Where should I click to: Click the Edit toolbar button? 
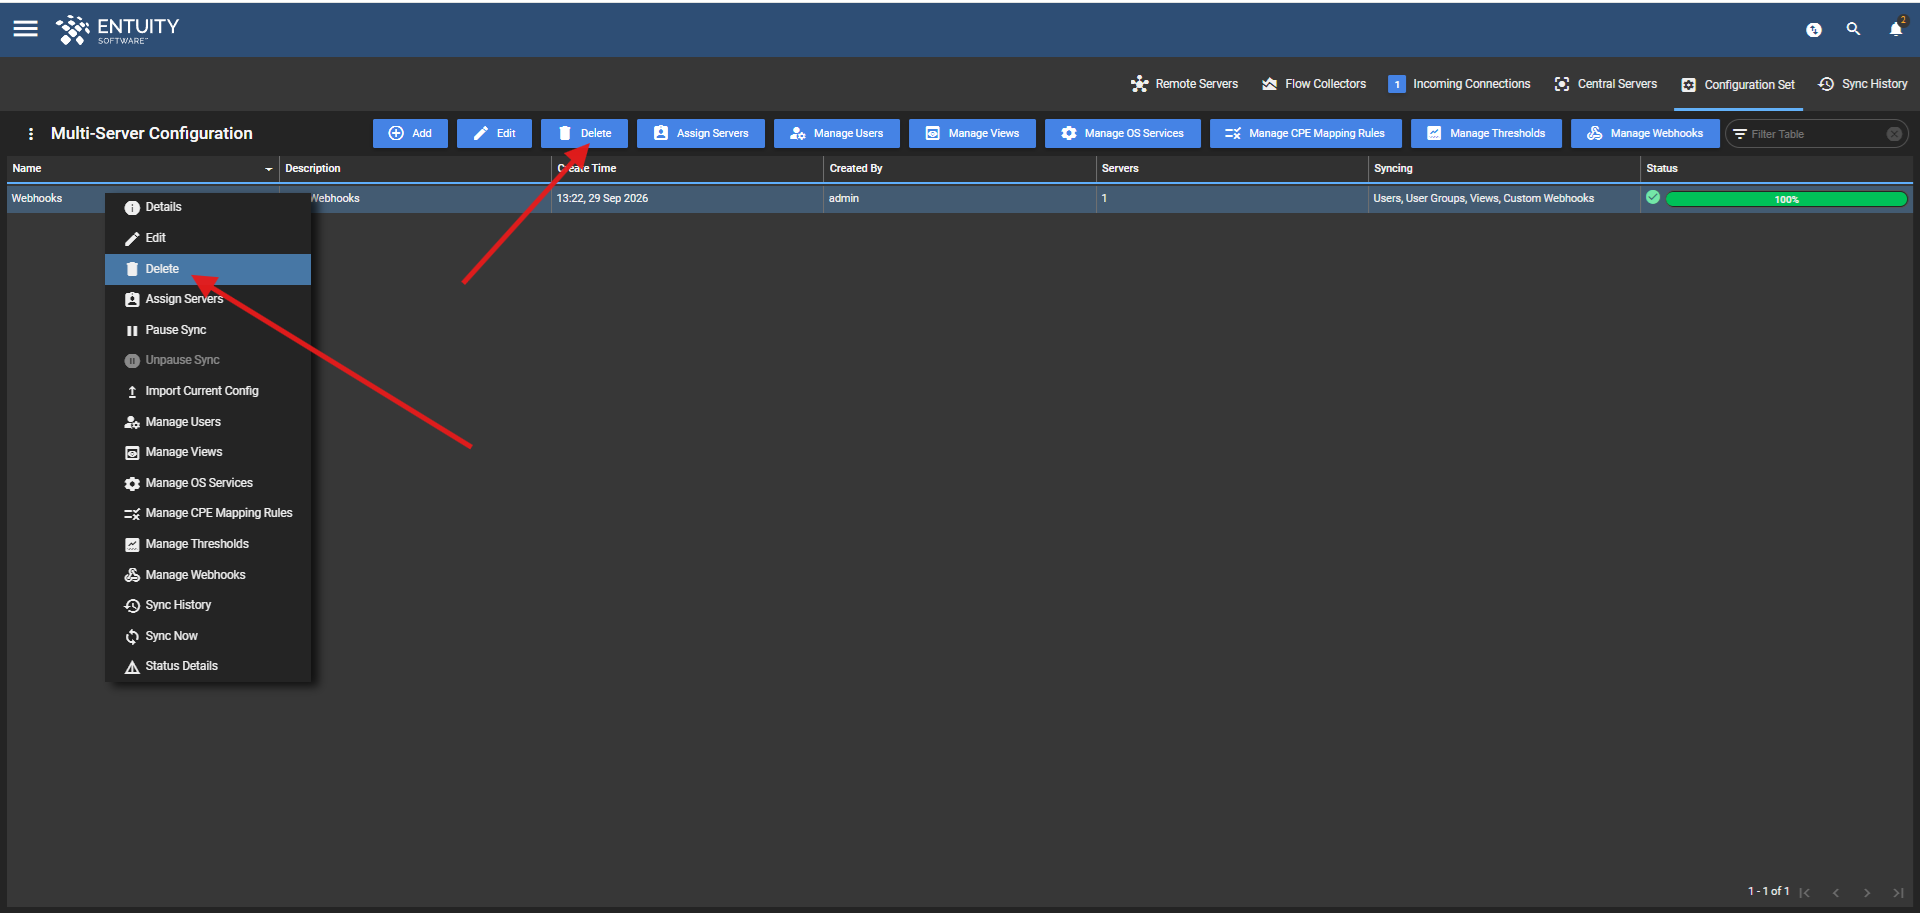(x=494, y=133)
